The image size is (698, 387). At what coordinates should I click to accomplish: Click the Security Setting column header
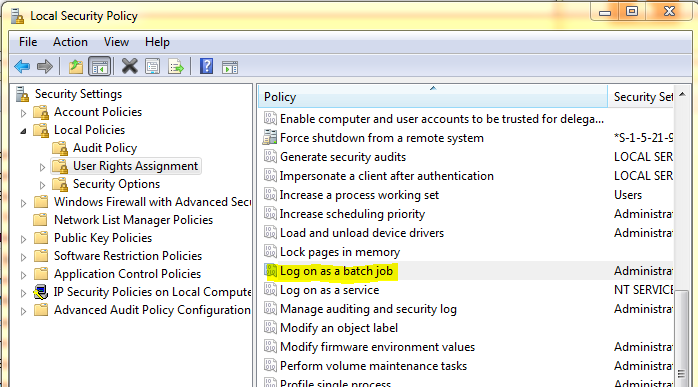[x=641, y=97]
